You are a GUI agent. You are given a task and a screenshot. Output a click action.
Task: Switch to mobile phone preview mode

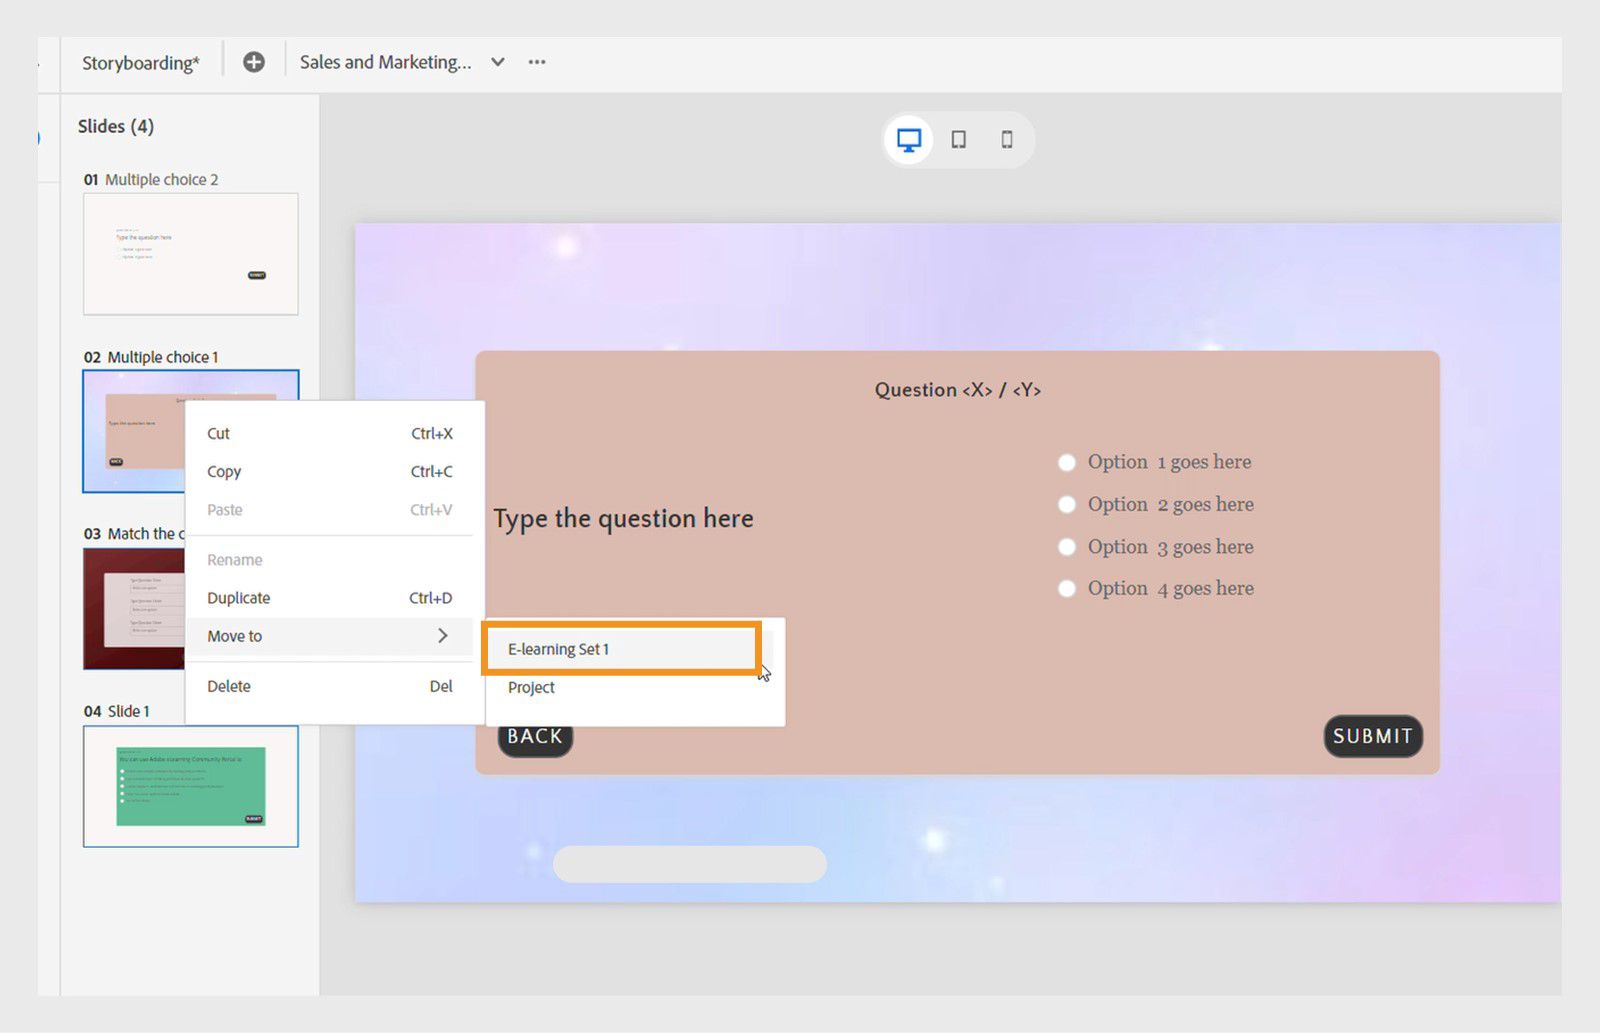tap(1007, 140)
